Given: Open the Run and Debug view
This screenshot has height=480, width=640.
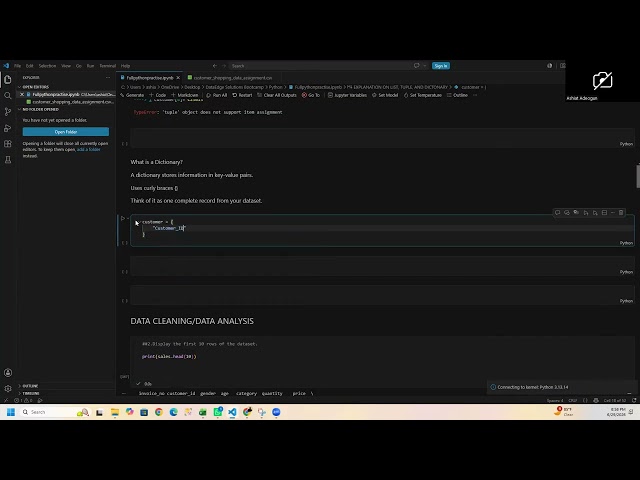Looking at the screenshot, I should [8, 128].
